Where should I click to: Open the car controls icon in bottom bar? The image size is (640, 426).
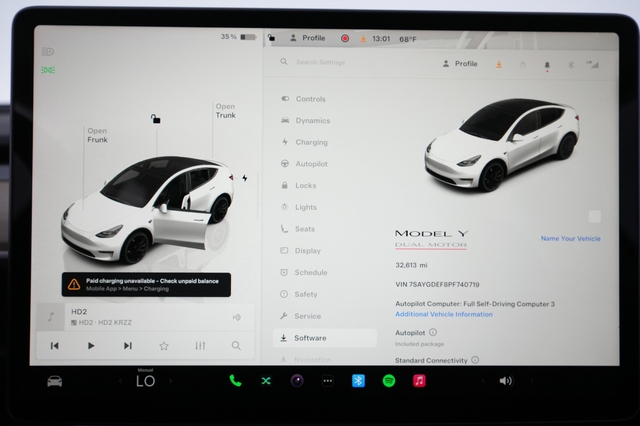pos(55,381)
